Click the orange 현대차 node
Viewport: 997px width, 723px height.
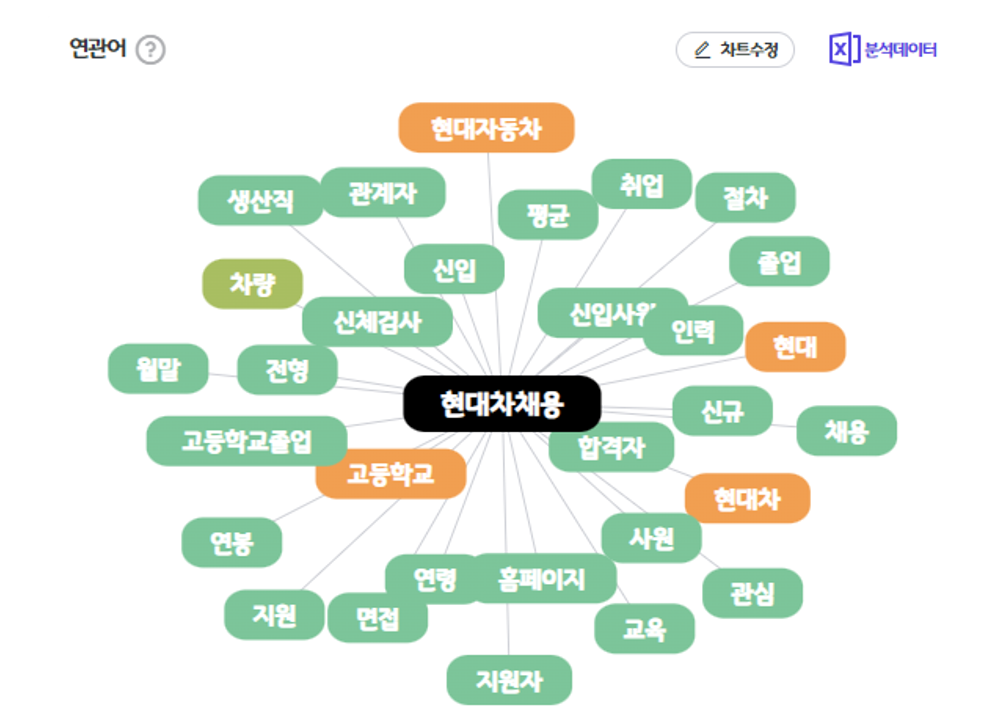(747, 498)
